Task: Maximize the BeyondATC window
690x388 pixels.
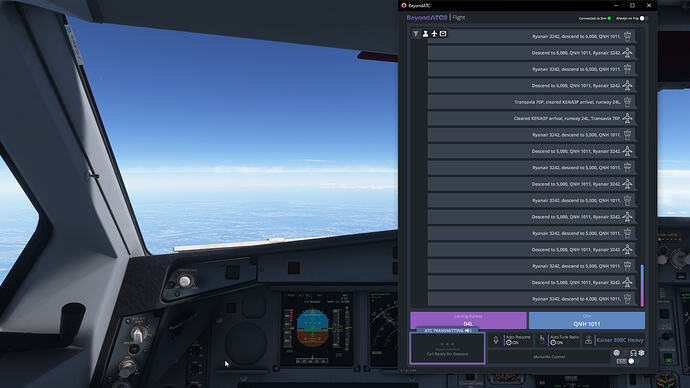Action: click(632, 5)
